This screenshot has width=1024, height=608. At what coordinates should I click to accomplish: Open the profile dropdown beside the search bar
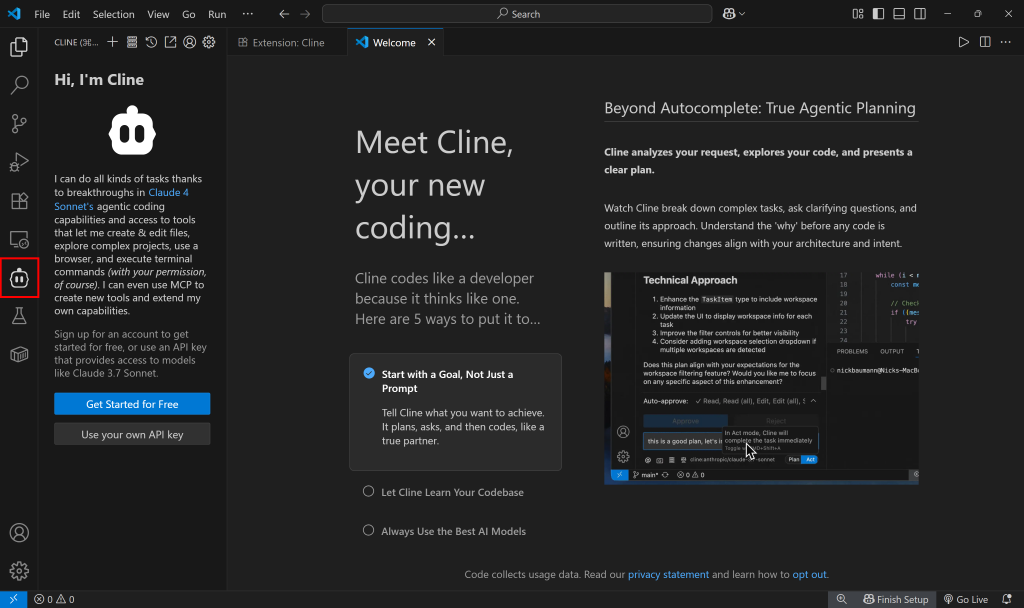[731, 13]
